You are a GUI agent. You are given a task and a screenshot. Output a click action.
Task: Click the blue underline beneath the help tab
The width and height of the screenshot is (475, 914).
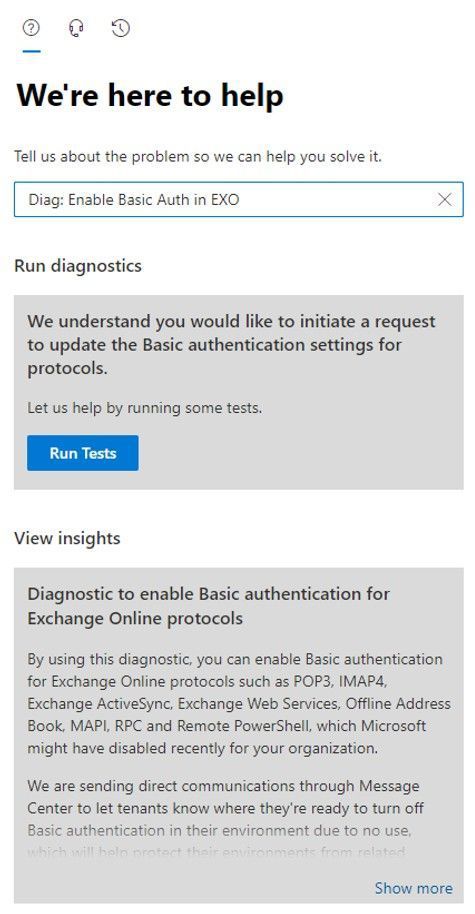pos(31,51)
